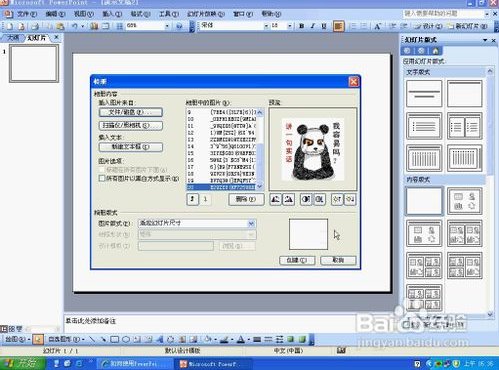
Task: Open the font size dropdown
Action: (x=289, y=26)
